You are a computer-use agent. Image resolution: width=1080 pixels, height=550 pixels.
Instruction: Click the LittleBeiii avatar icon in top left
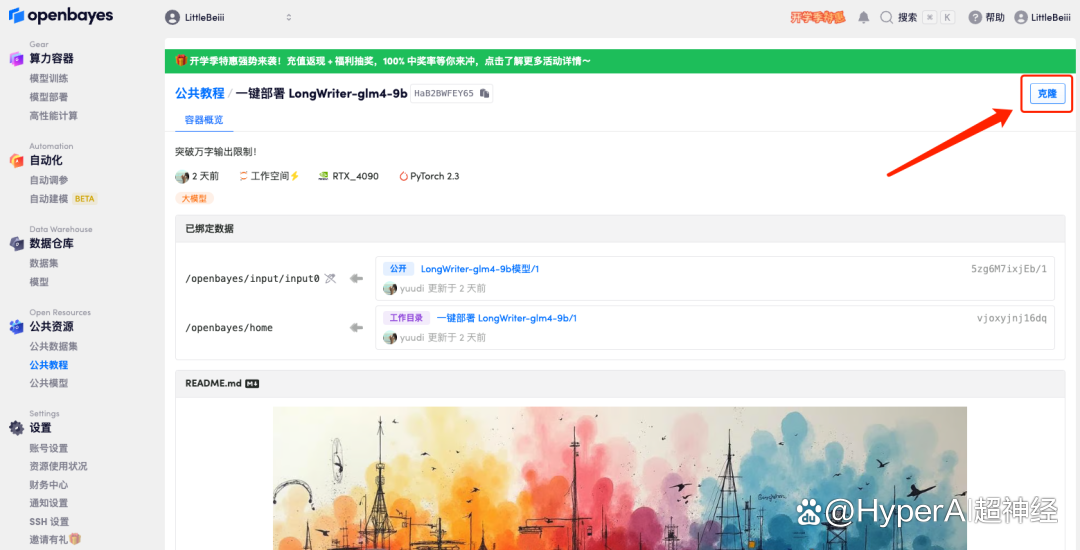coord(172,17)
